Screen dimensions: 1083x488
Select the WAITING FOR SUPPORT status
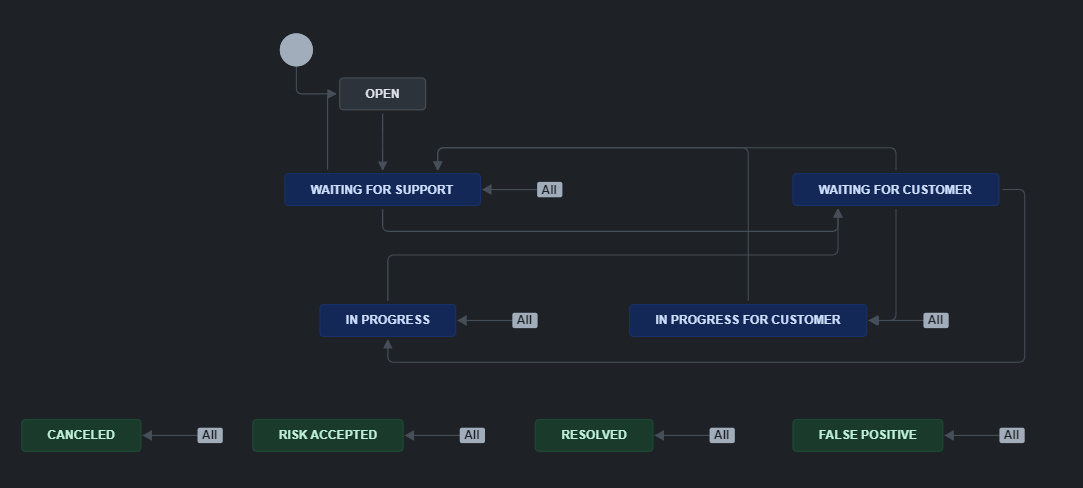(382, 190)
